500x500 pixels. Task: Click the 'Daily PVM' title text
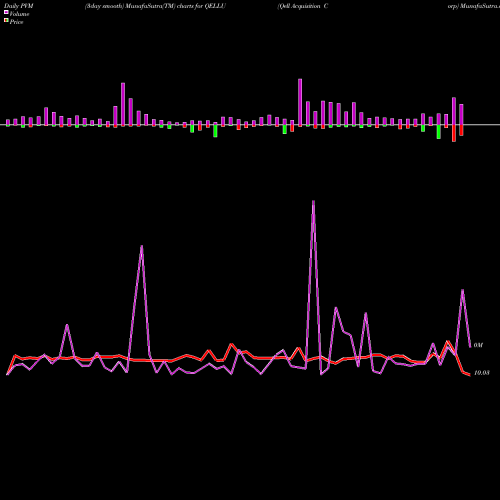pos(19,6)
